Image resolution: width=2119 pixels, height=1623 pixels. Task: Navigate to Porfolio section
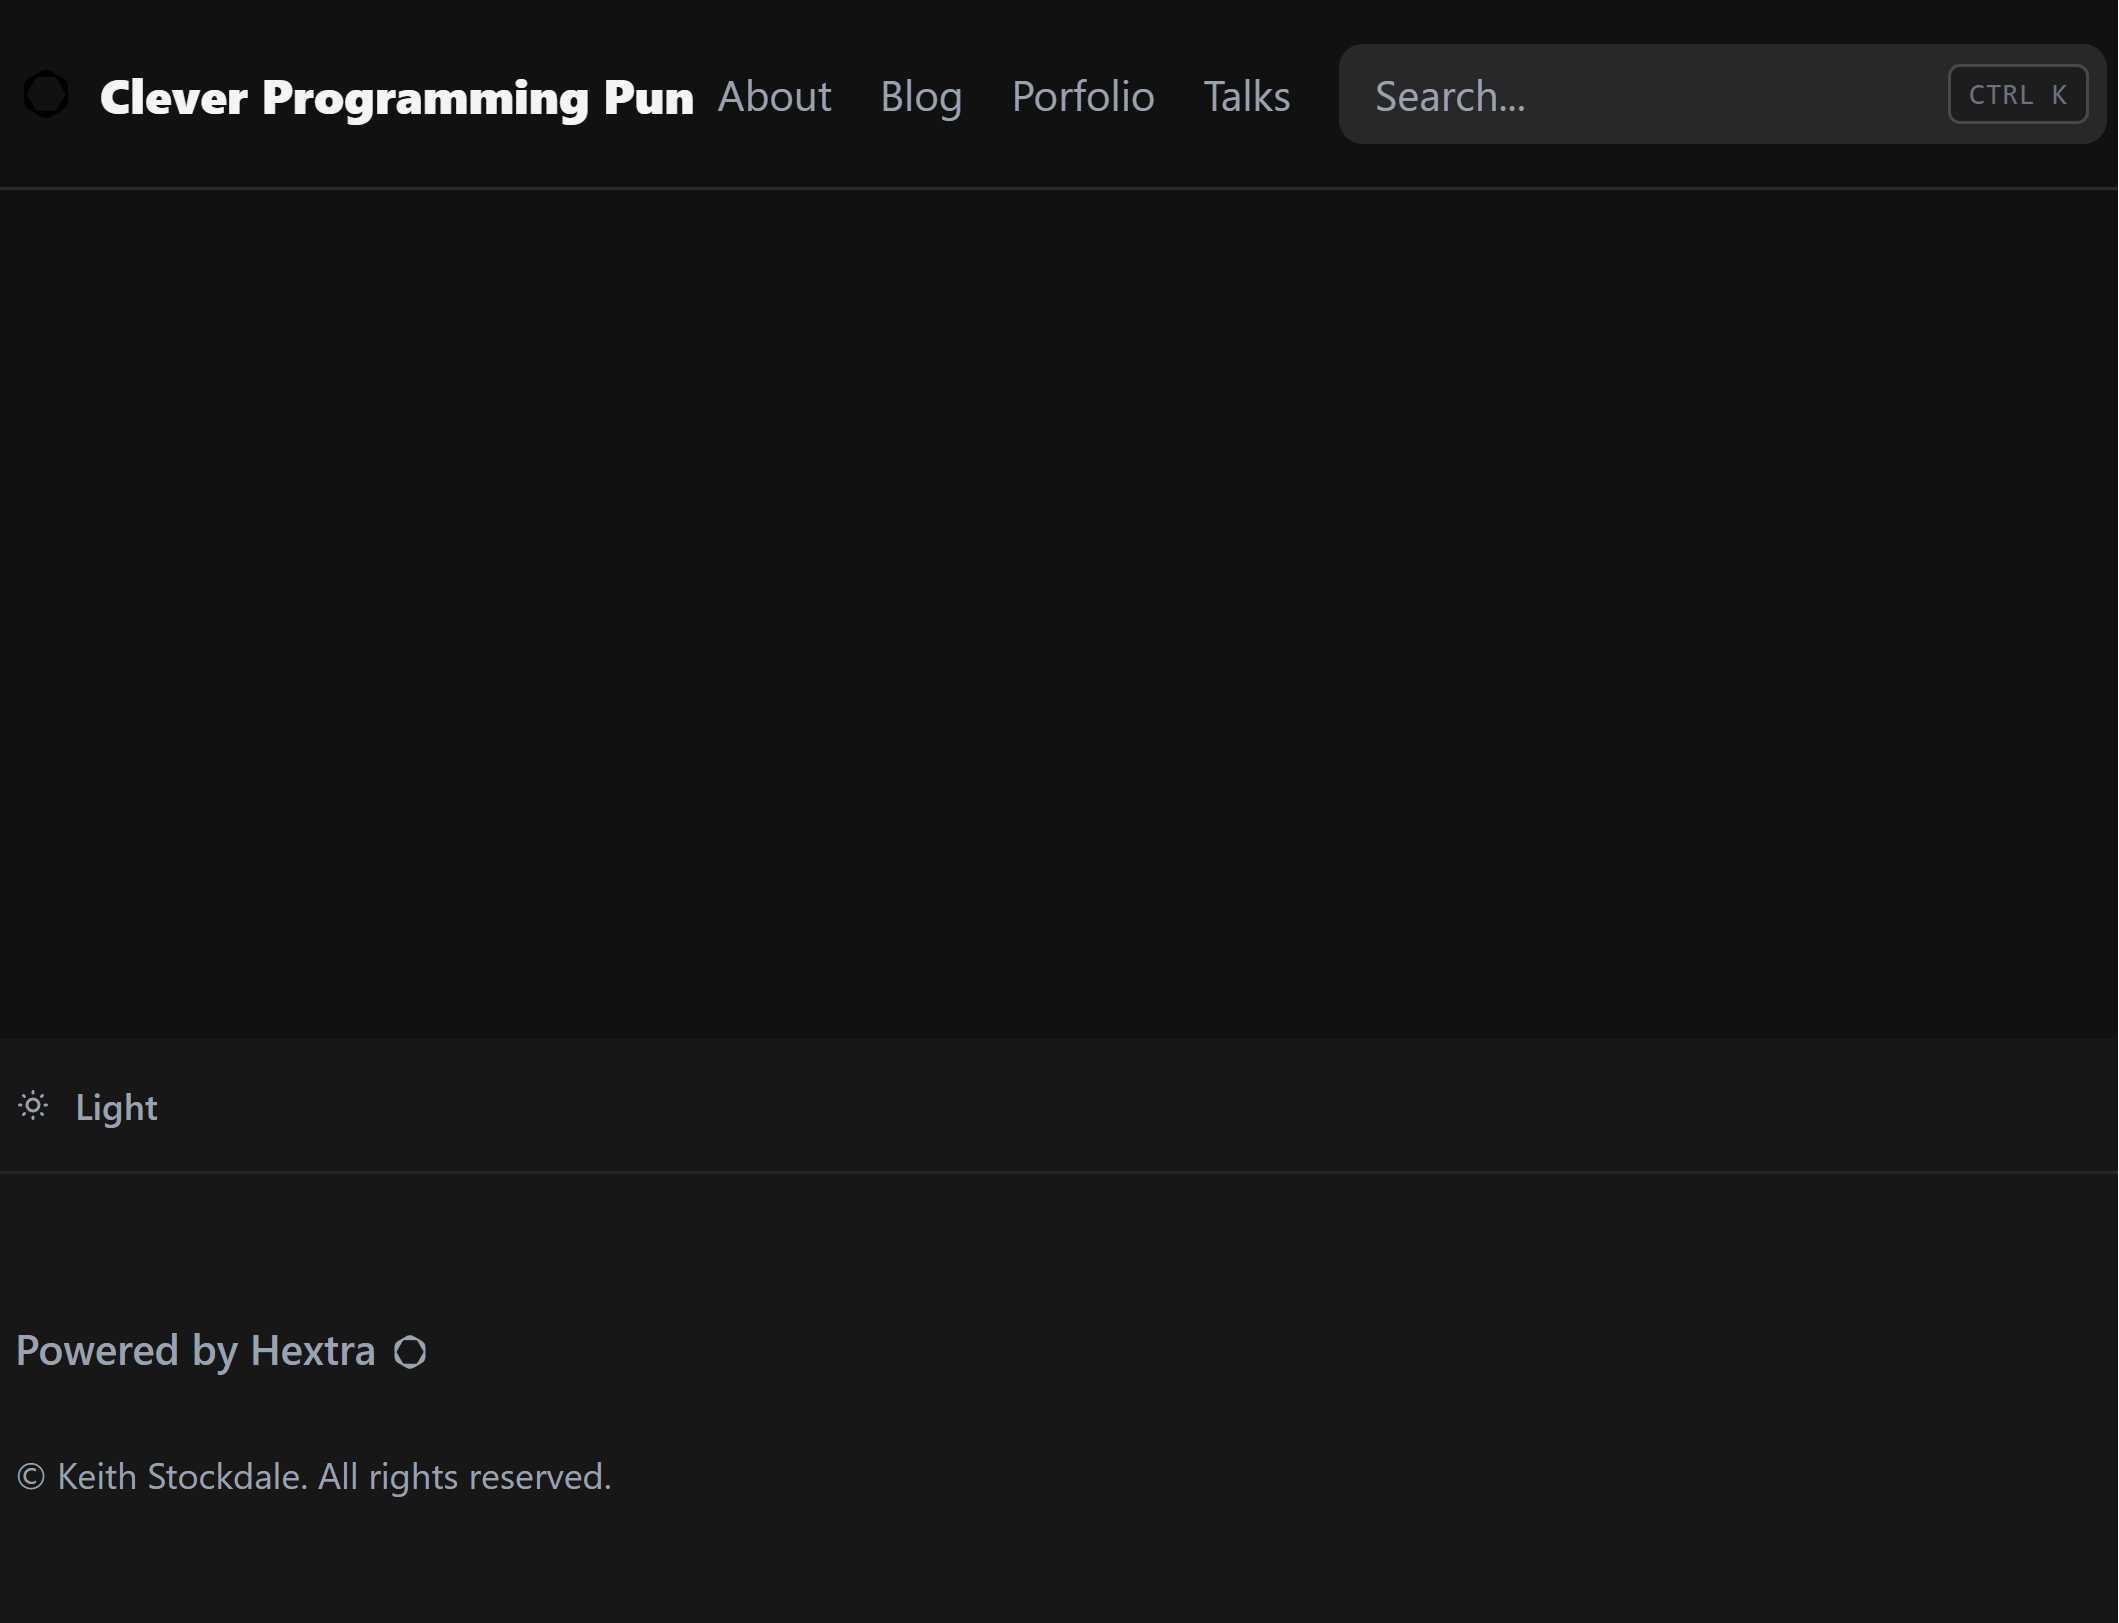(1083, 95)
